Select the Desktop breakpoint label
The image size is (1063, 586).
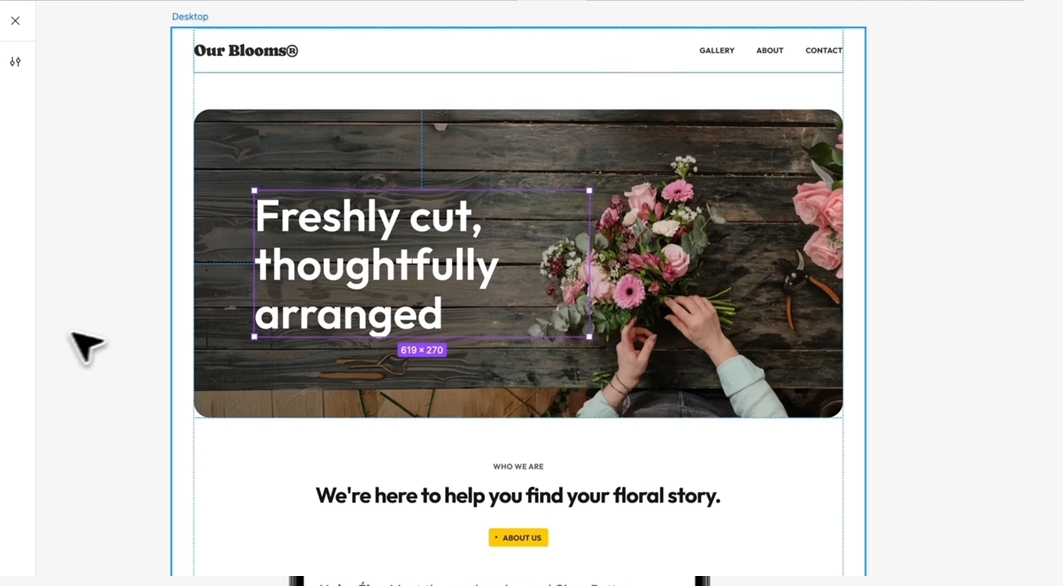click(190, 16)
